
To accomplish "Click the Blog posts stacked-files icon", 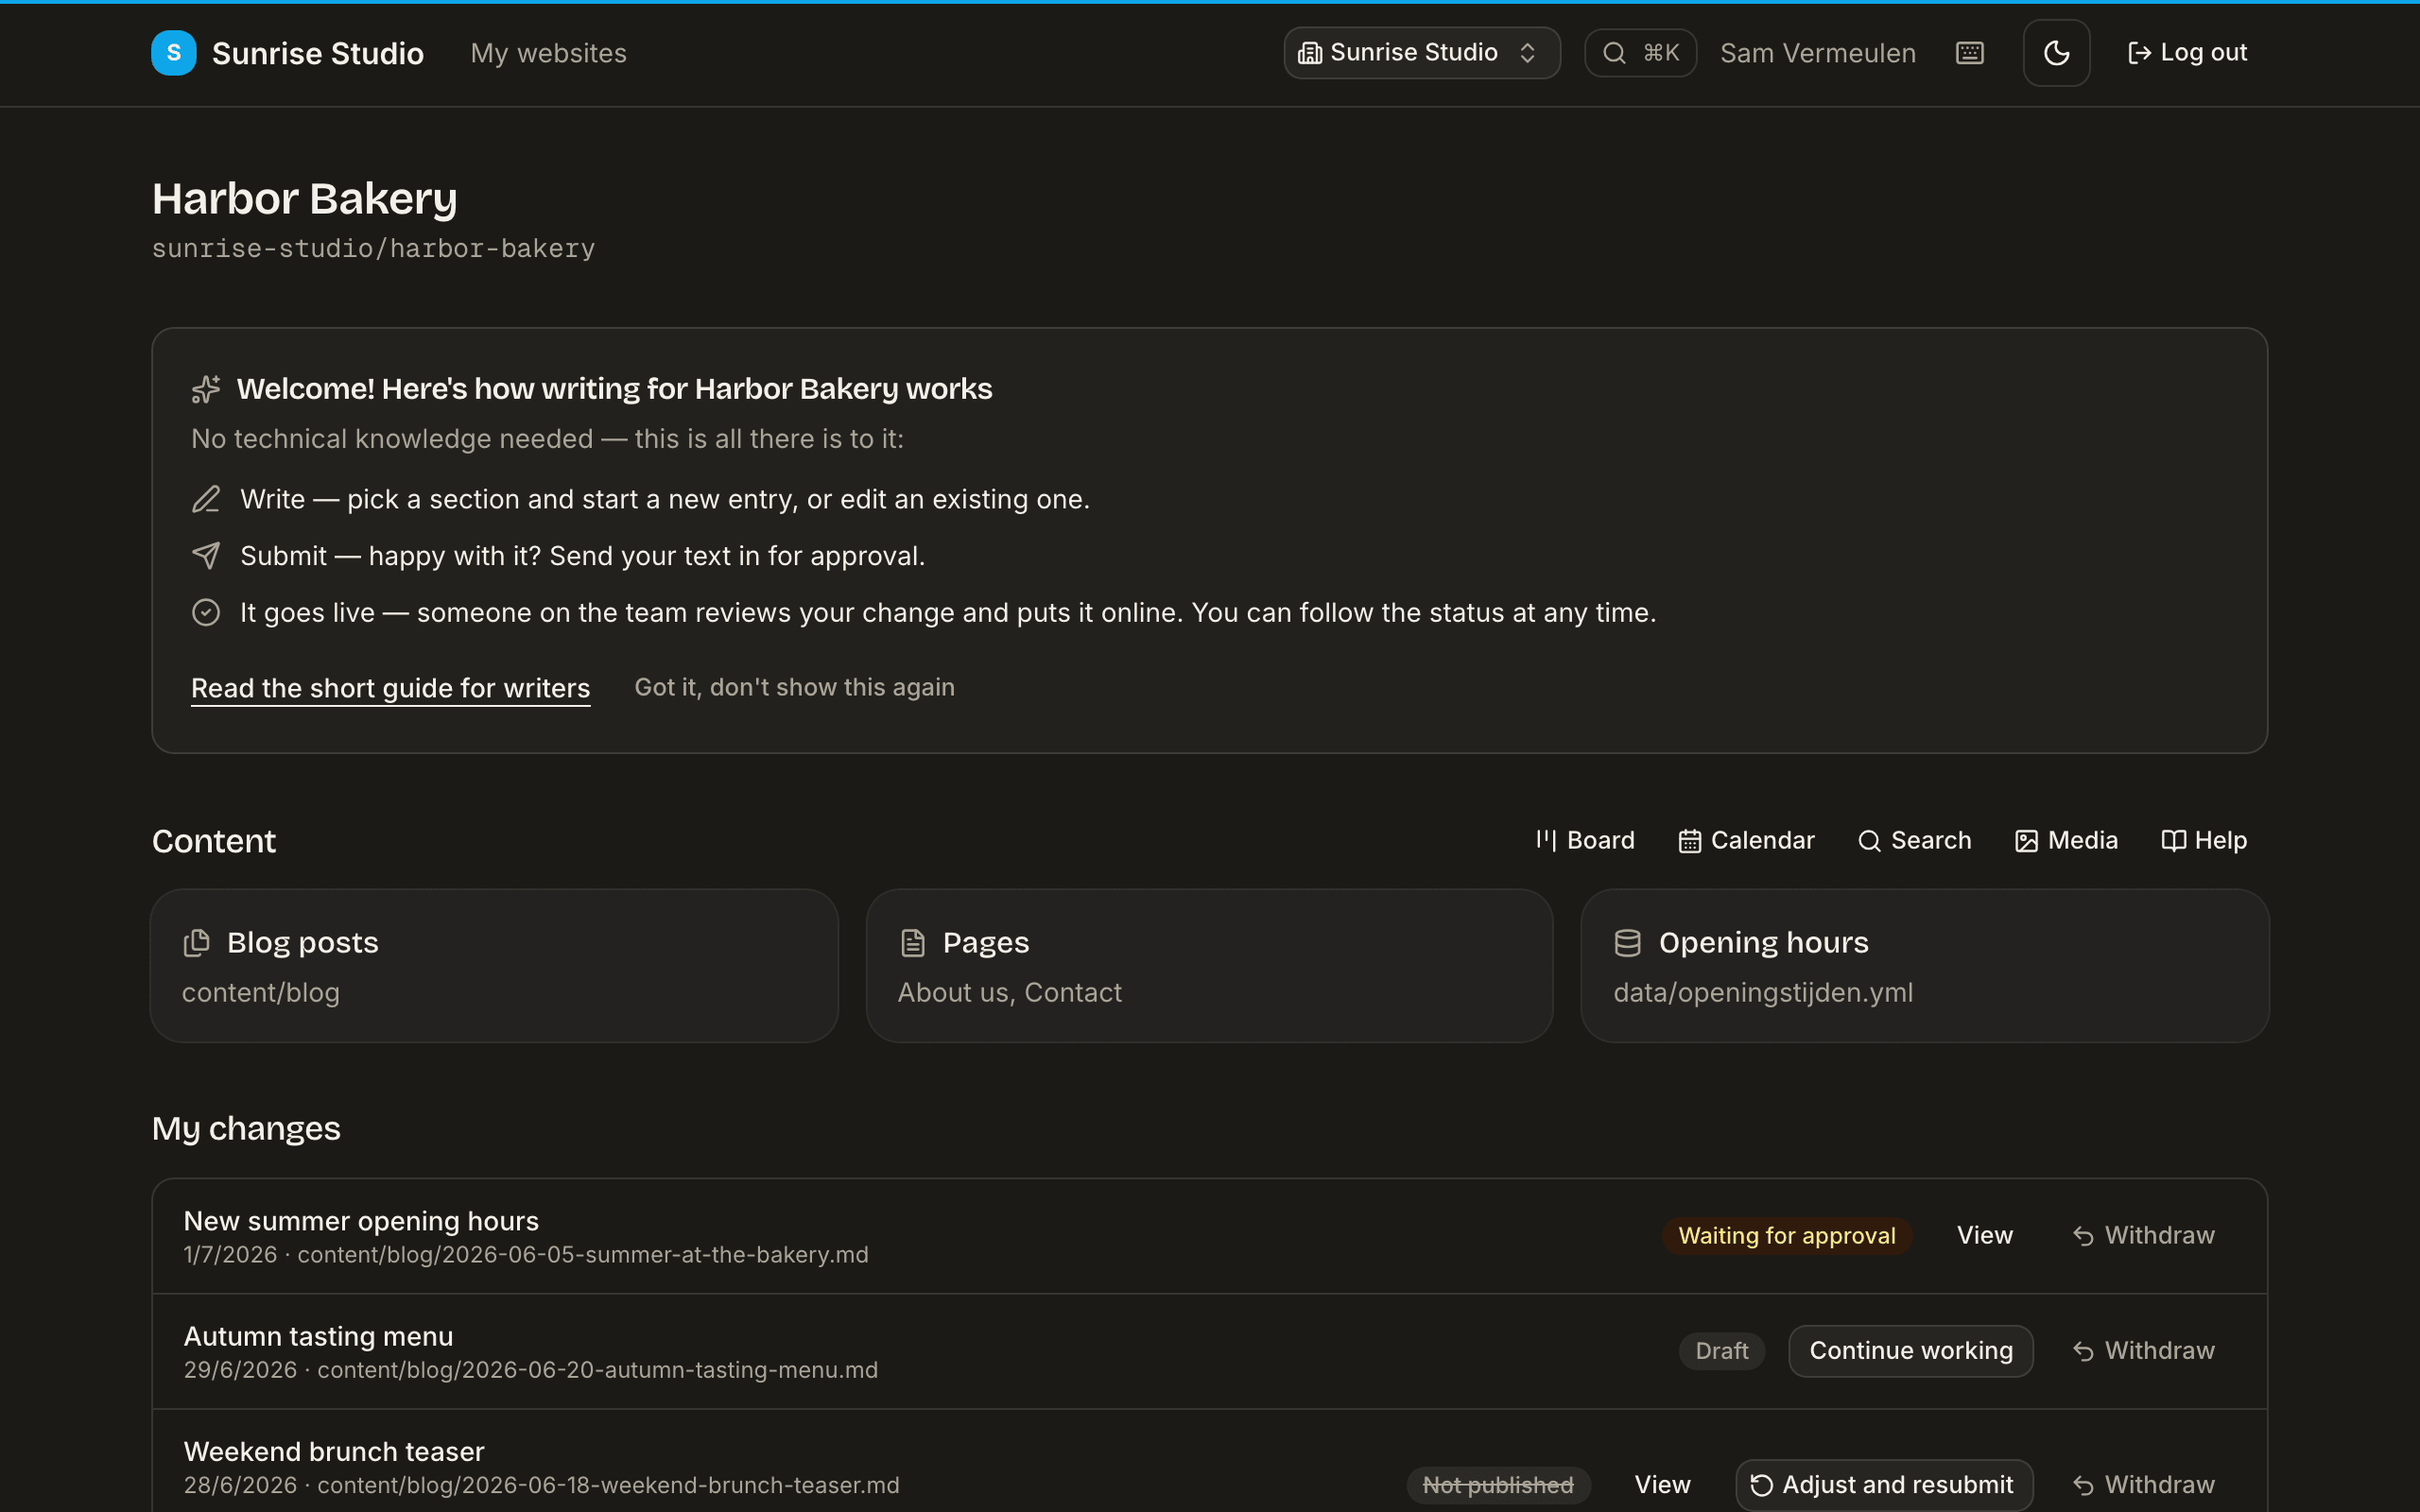I will 197,943.
